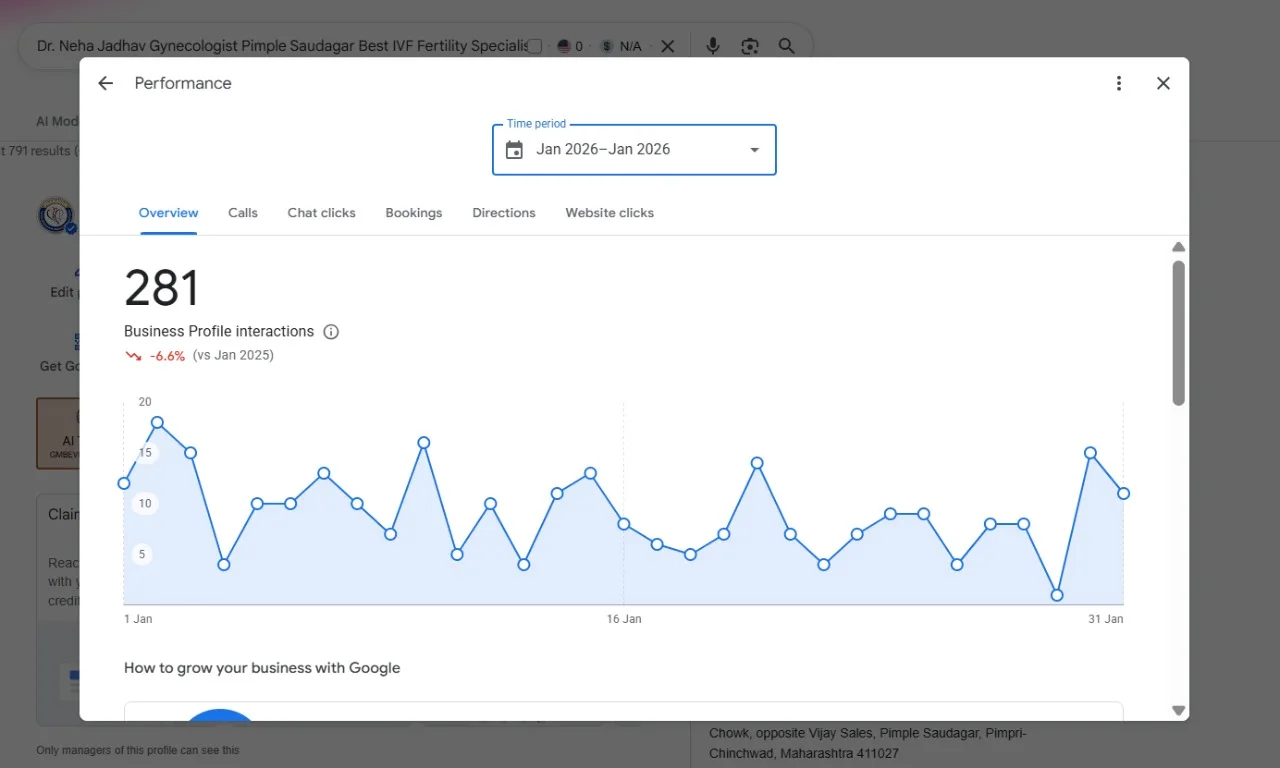Select the Overview tab
Screen dimensions: 1280x768
(x=168, y=213)
